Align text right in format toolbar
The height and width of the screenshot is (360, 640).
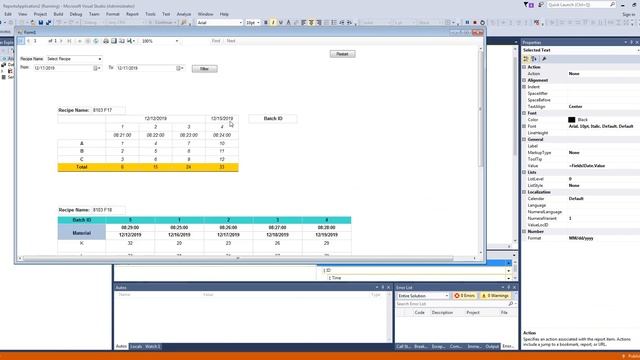pos(319,22)
